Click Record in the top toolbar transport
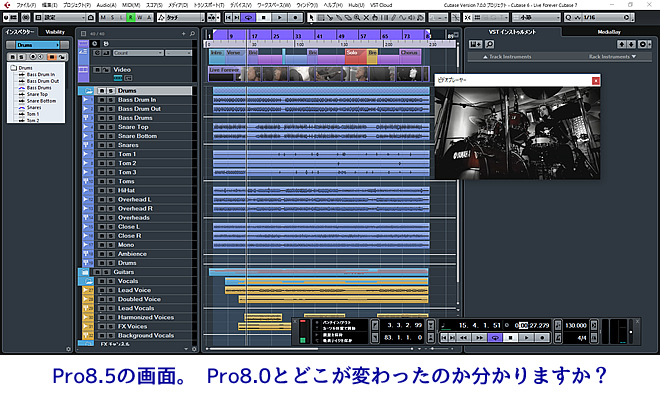 coord(295,18)
